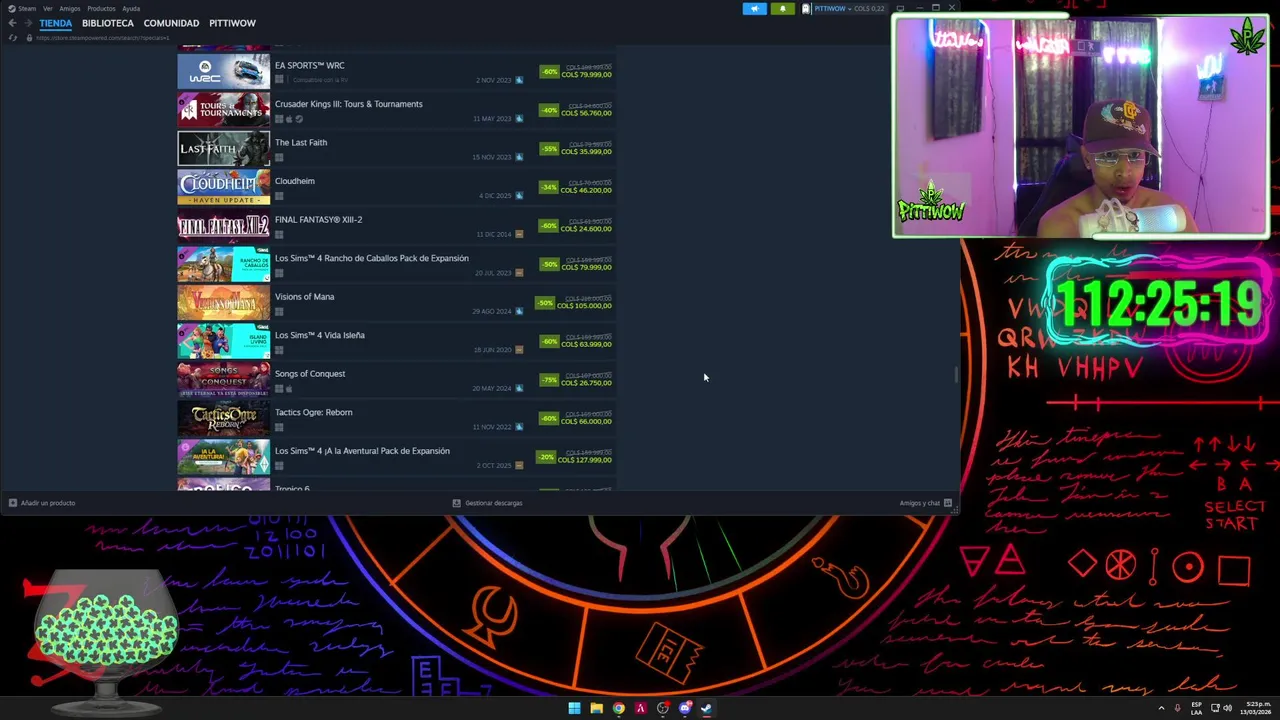The image size is (1280, 720).
Task: Open Los Sims 4 Vida Isleña title
Action: pos(320,335)
